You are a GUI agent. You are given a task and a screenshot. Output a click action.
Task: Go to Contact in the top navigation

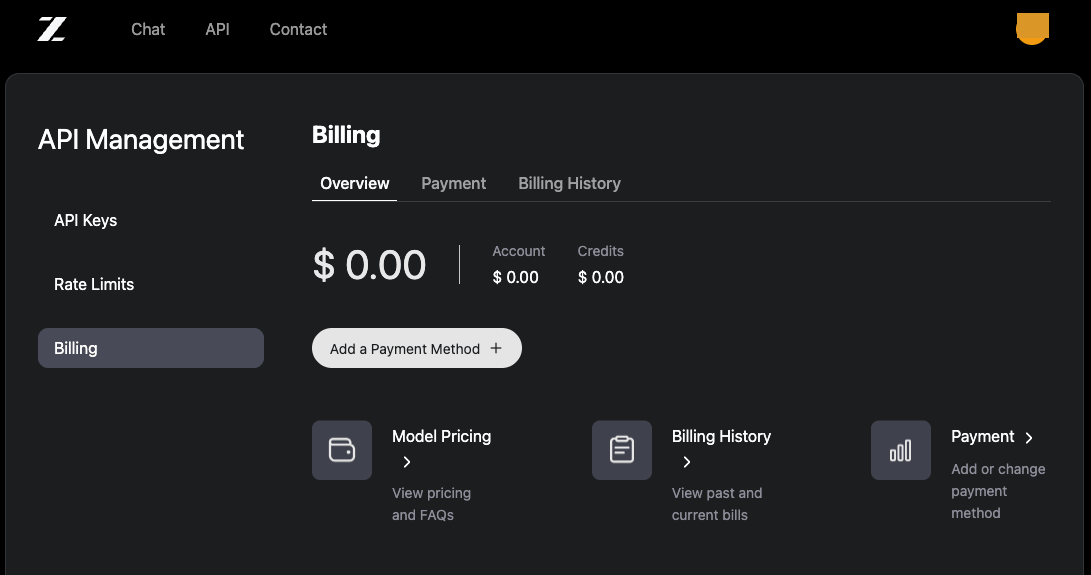pos(298,29)
